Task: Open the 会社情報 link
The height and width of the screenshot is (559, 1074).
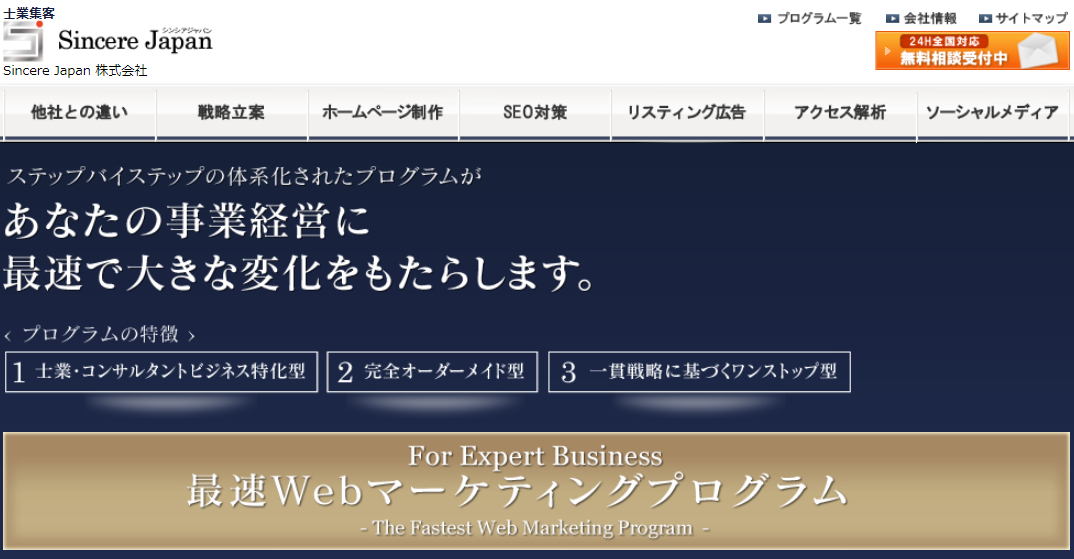Action: [x=930, y=18]
